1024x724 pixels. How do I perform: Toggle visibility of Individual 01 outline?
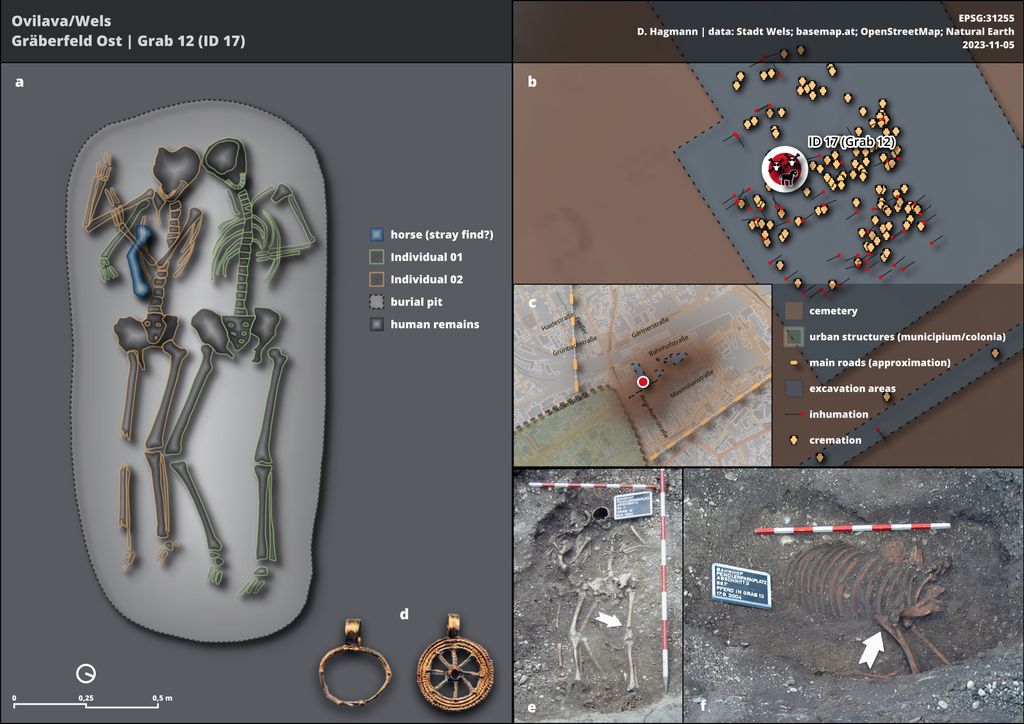[x=375, y=256]
